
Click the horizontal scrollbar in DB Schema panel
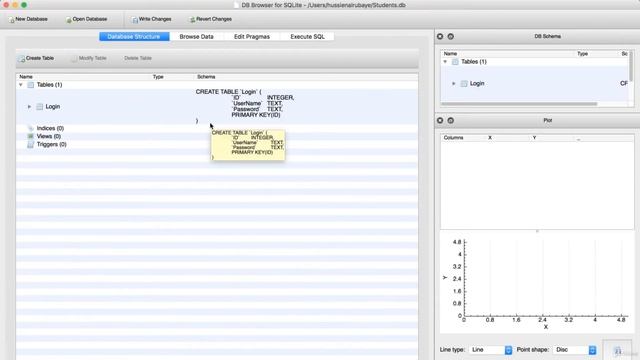(519, 104)
